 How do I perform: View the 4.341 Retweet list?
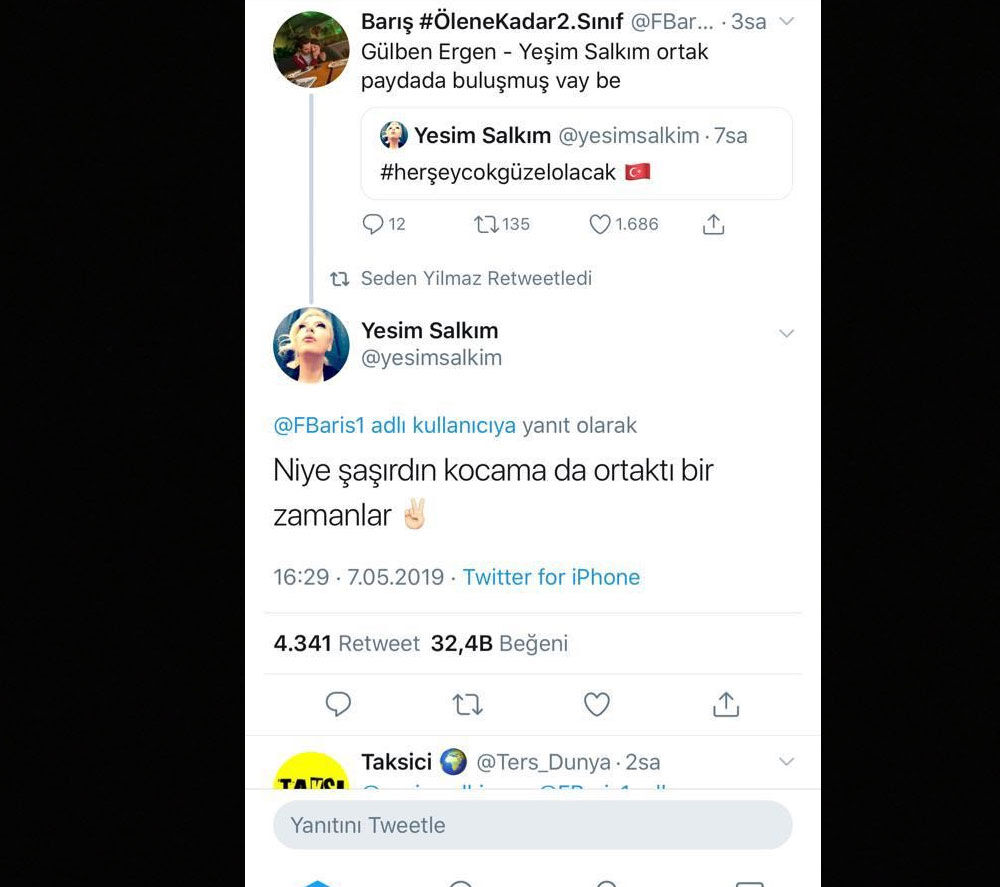(346, 644)
